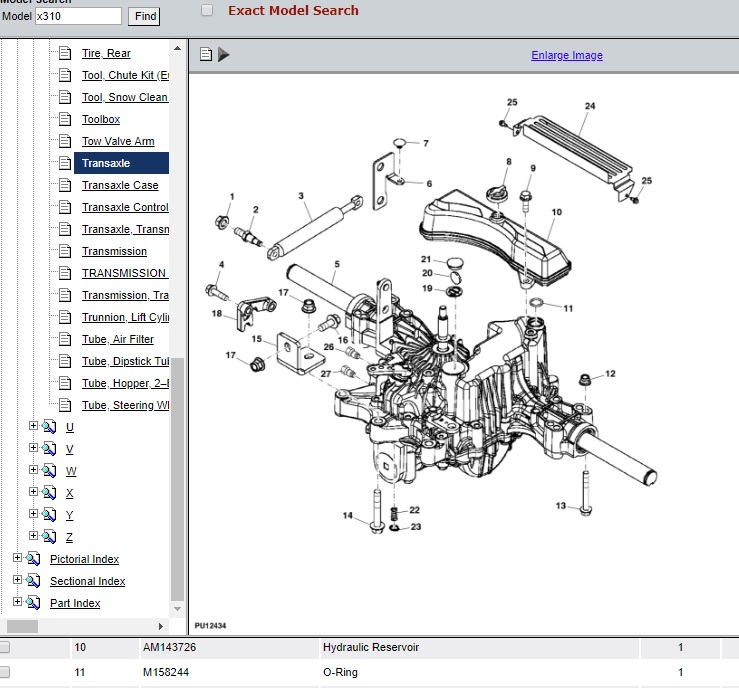The image size is (739, 688).
Task: Expand the Z tree node
Action: pos(33,535)
